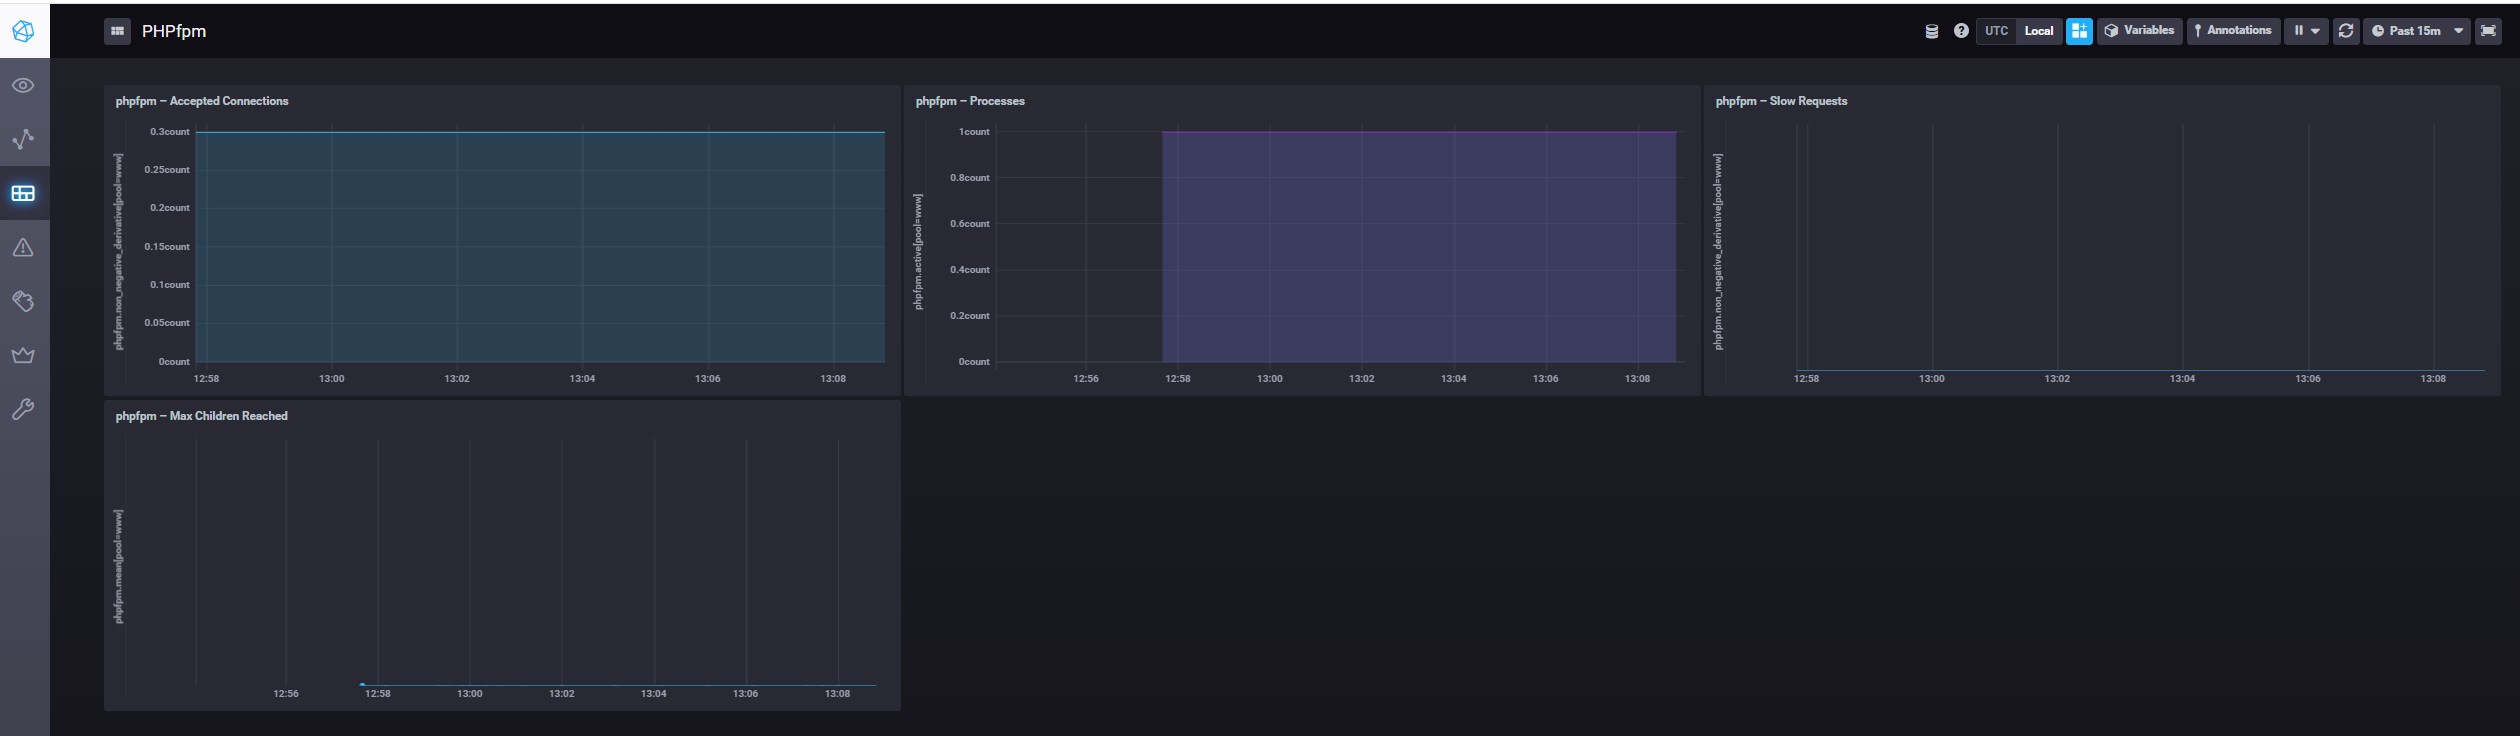Open the database sources icon in the top bar
The height and width of the screenshot is (736, 2520).
(x=1932, y=31)
